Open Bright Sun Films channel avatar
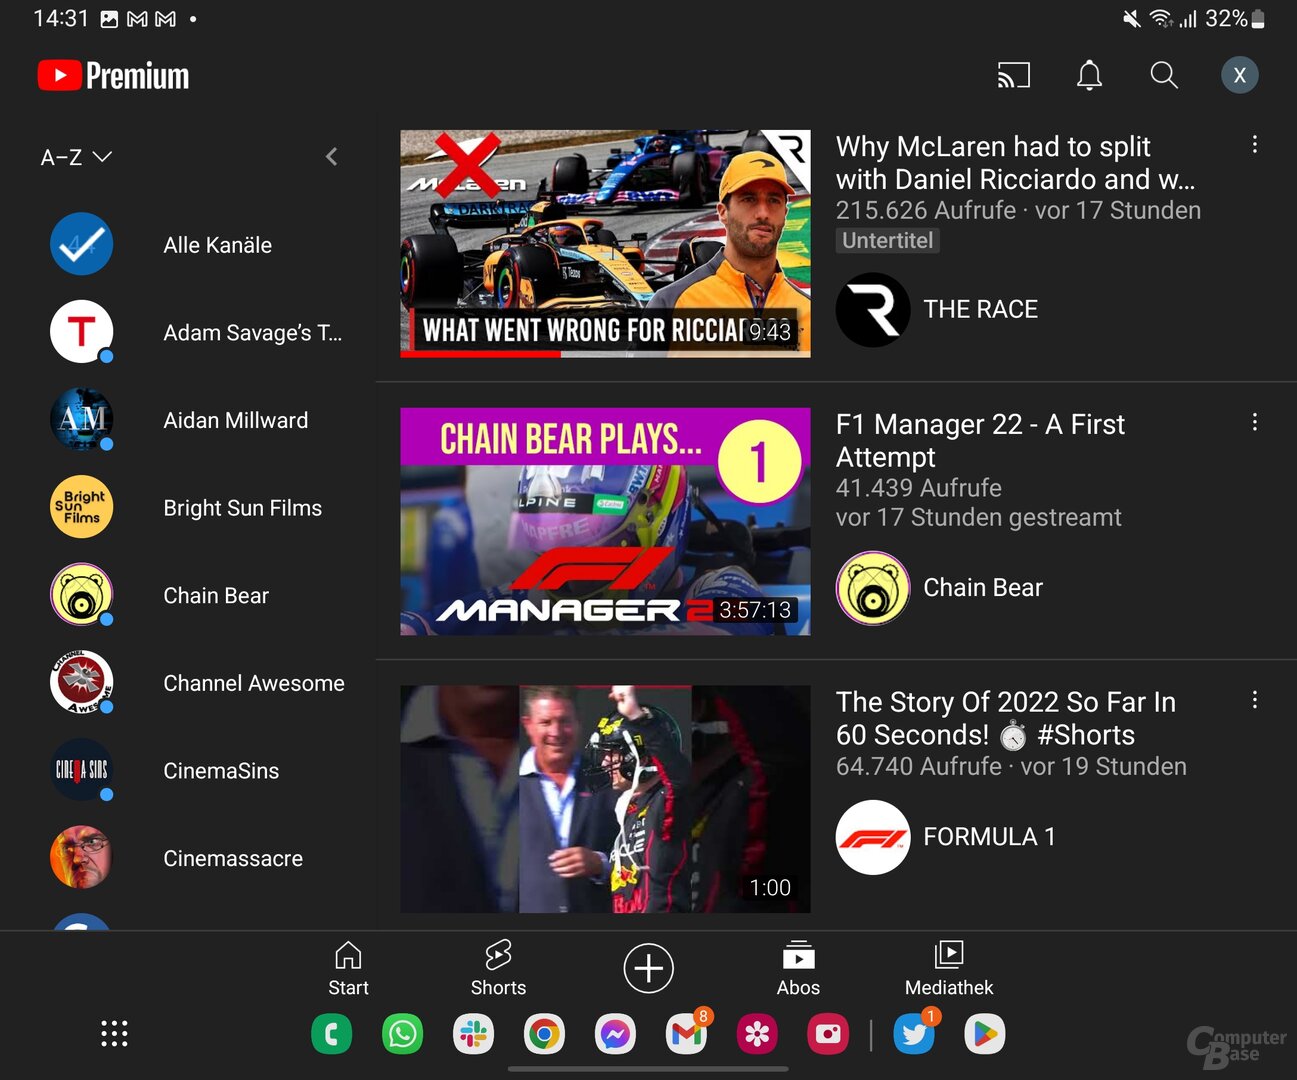Screen dimensions: 1297x1080 pos(81,507)
